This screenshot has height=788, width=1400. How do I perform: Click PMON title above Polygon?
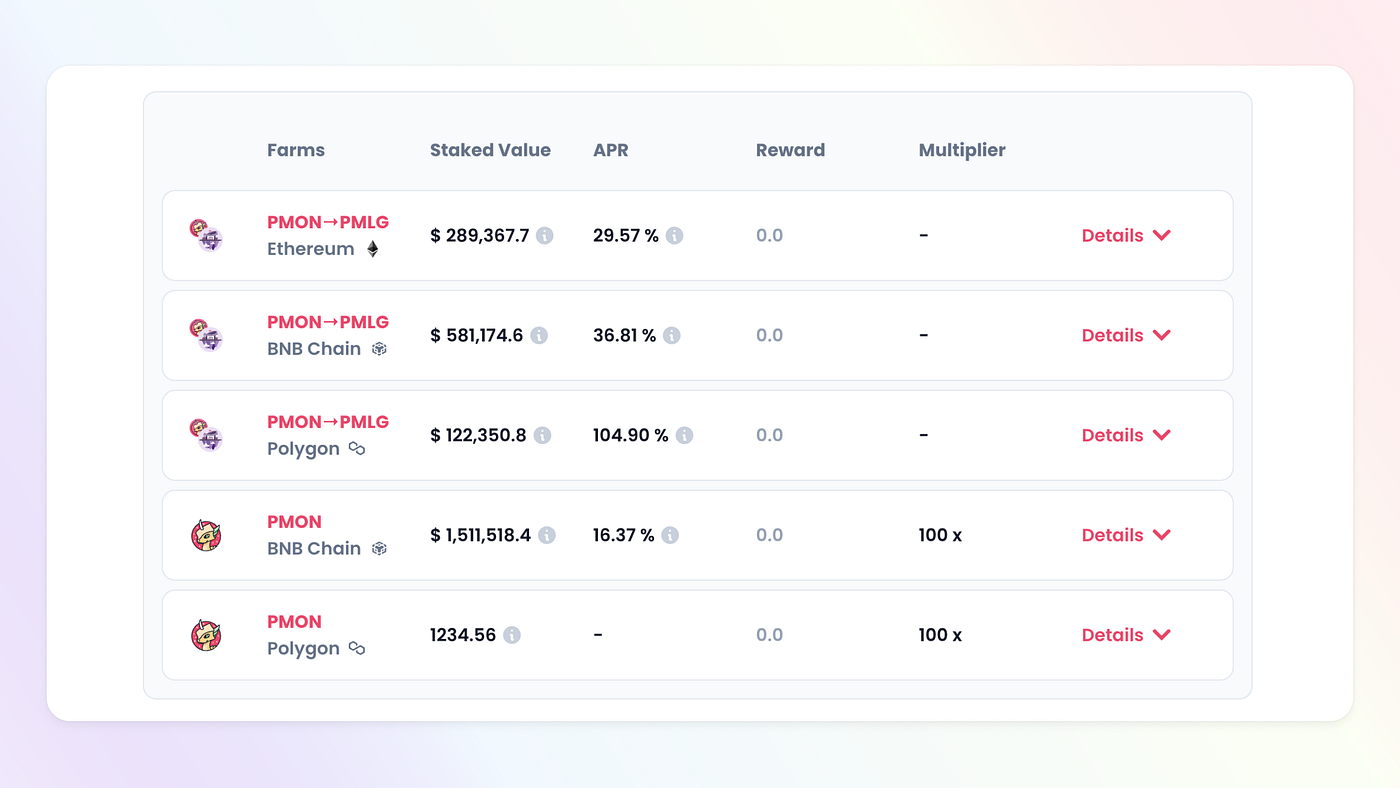pyautogui.click(x=294, y=622)
